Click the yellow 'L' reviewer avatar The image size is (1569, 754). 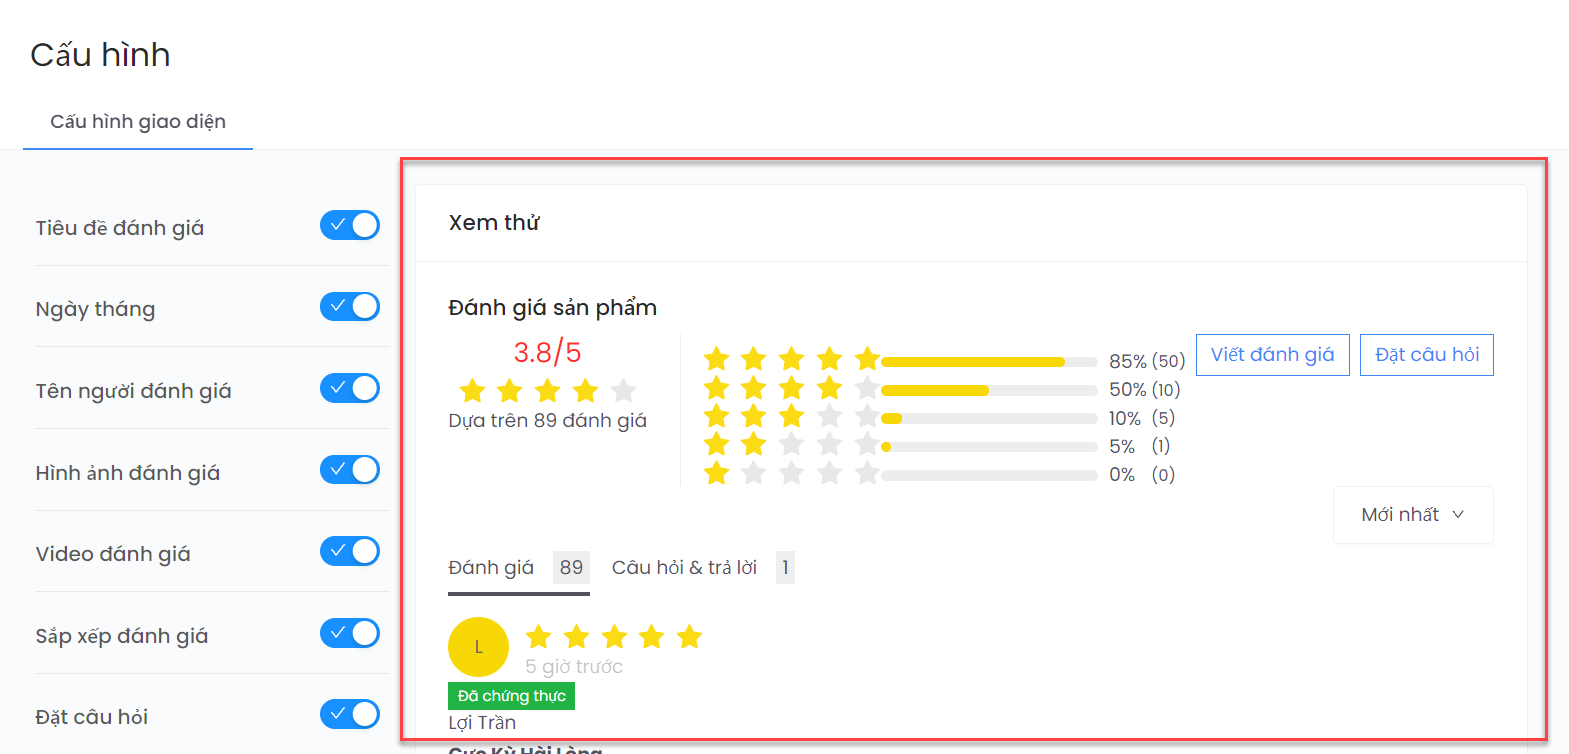pyautogui.click(x=478, y=647)
